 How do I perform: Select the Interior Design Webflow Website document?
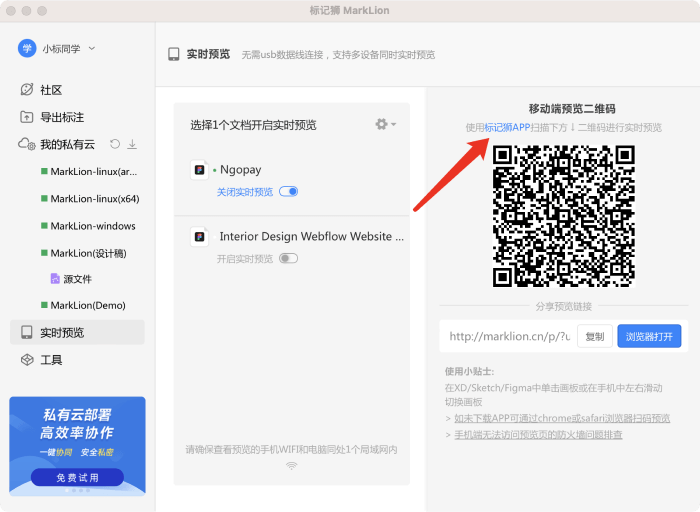coord(312,237)
